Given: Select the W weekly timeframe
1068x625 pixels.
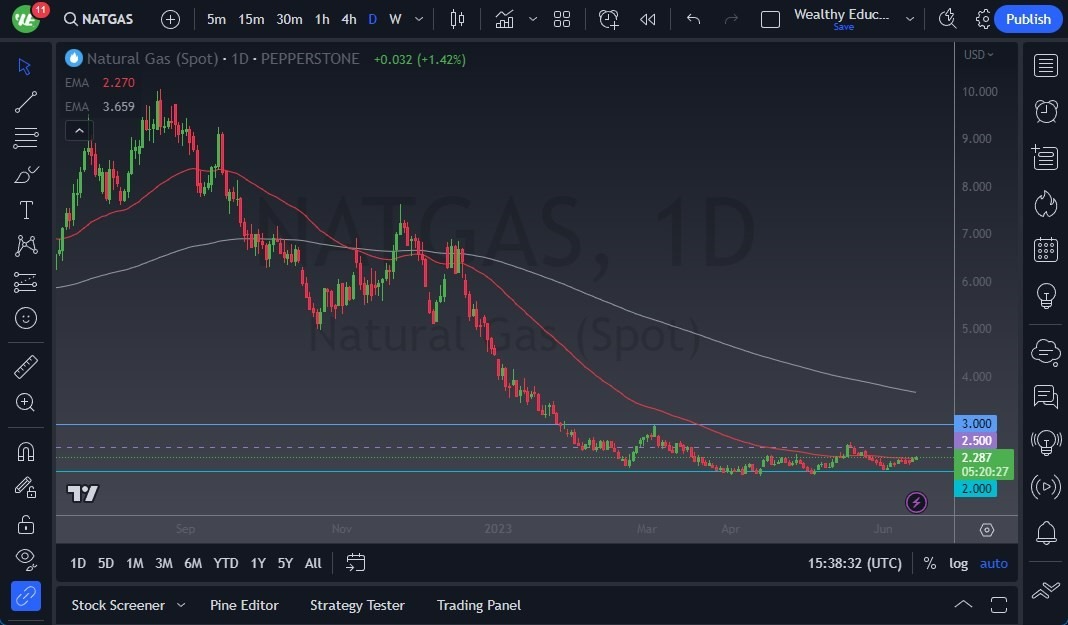Looking at the screenshot, I should (395, 19).
